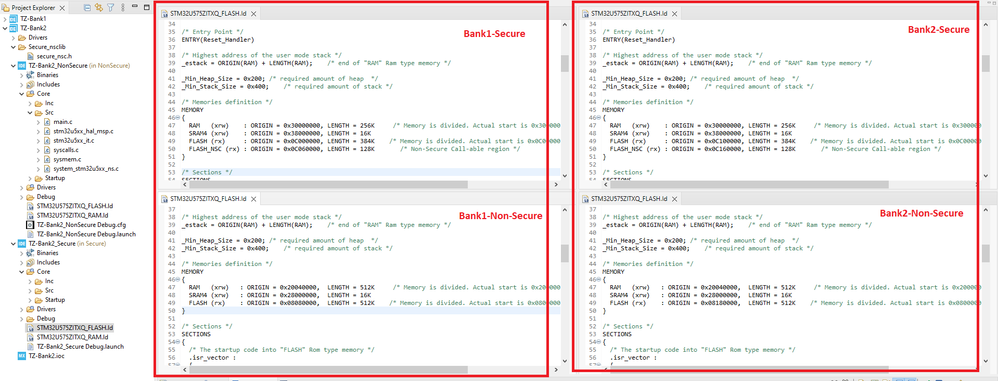
Task: Select syscalls.c in the tree
Action: pyautogui.click(x=66, y=149)
